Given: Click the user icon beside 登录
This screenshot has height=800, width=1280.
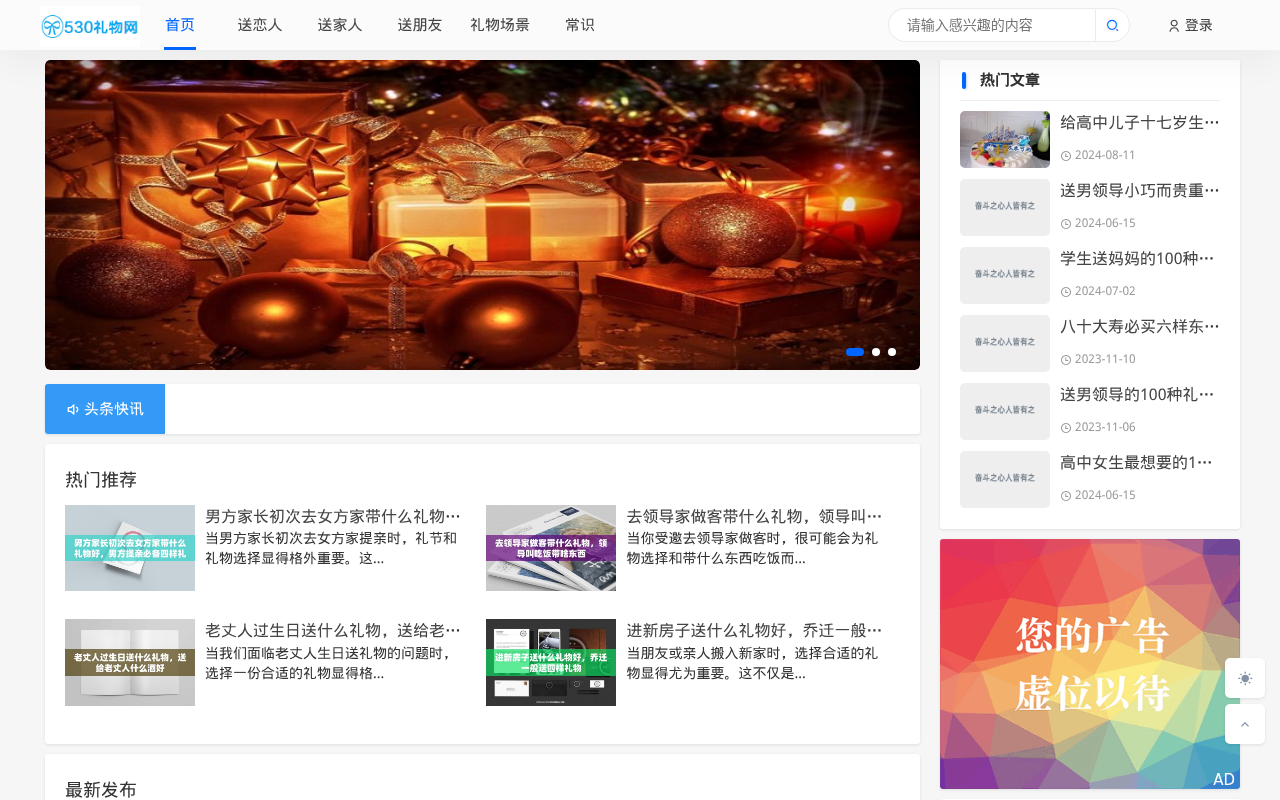Looking at the screenshot, I should click(1172, 25).
